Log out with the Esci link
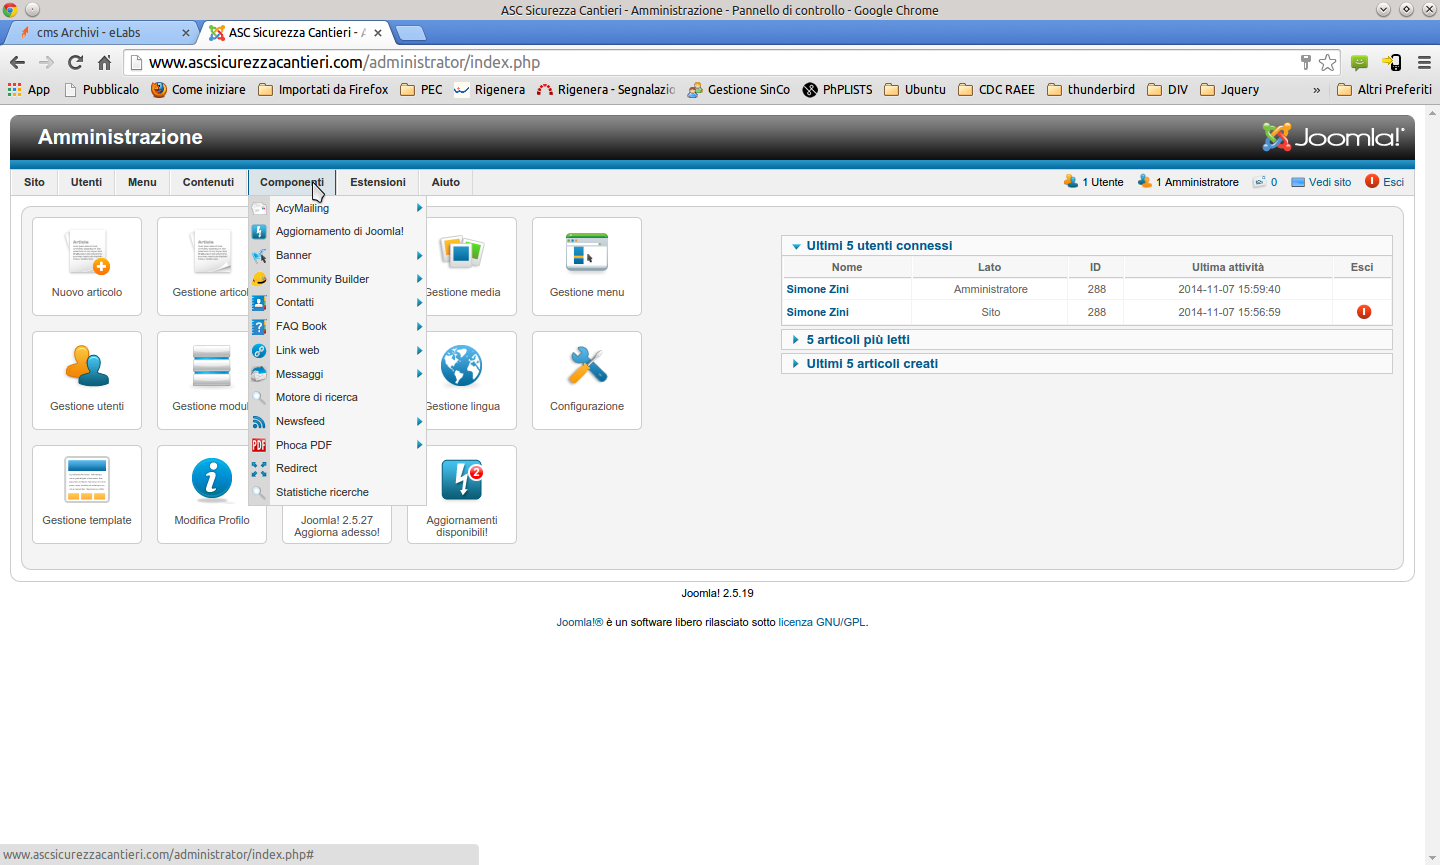Image resolution: width=1440 pixels, height=865 pixels. (x=1385, y=182)
